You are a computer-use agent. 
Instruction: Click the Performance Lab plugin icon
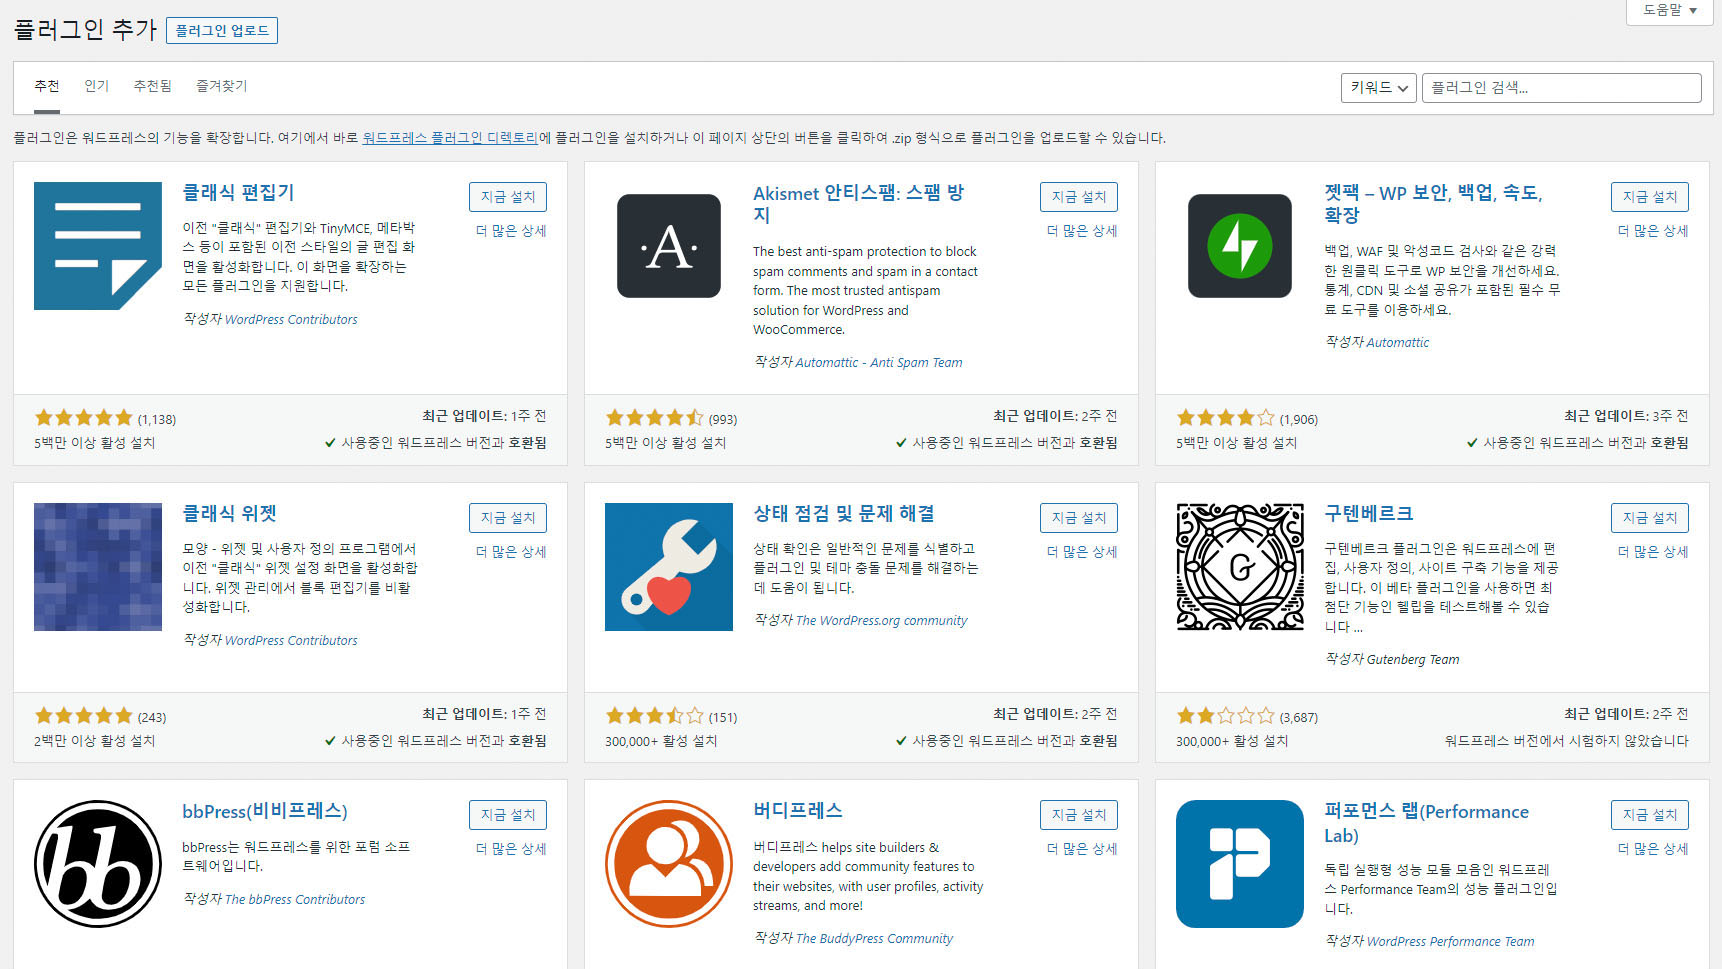pos(1240,864)
